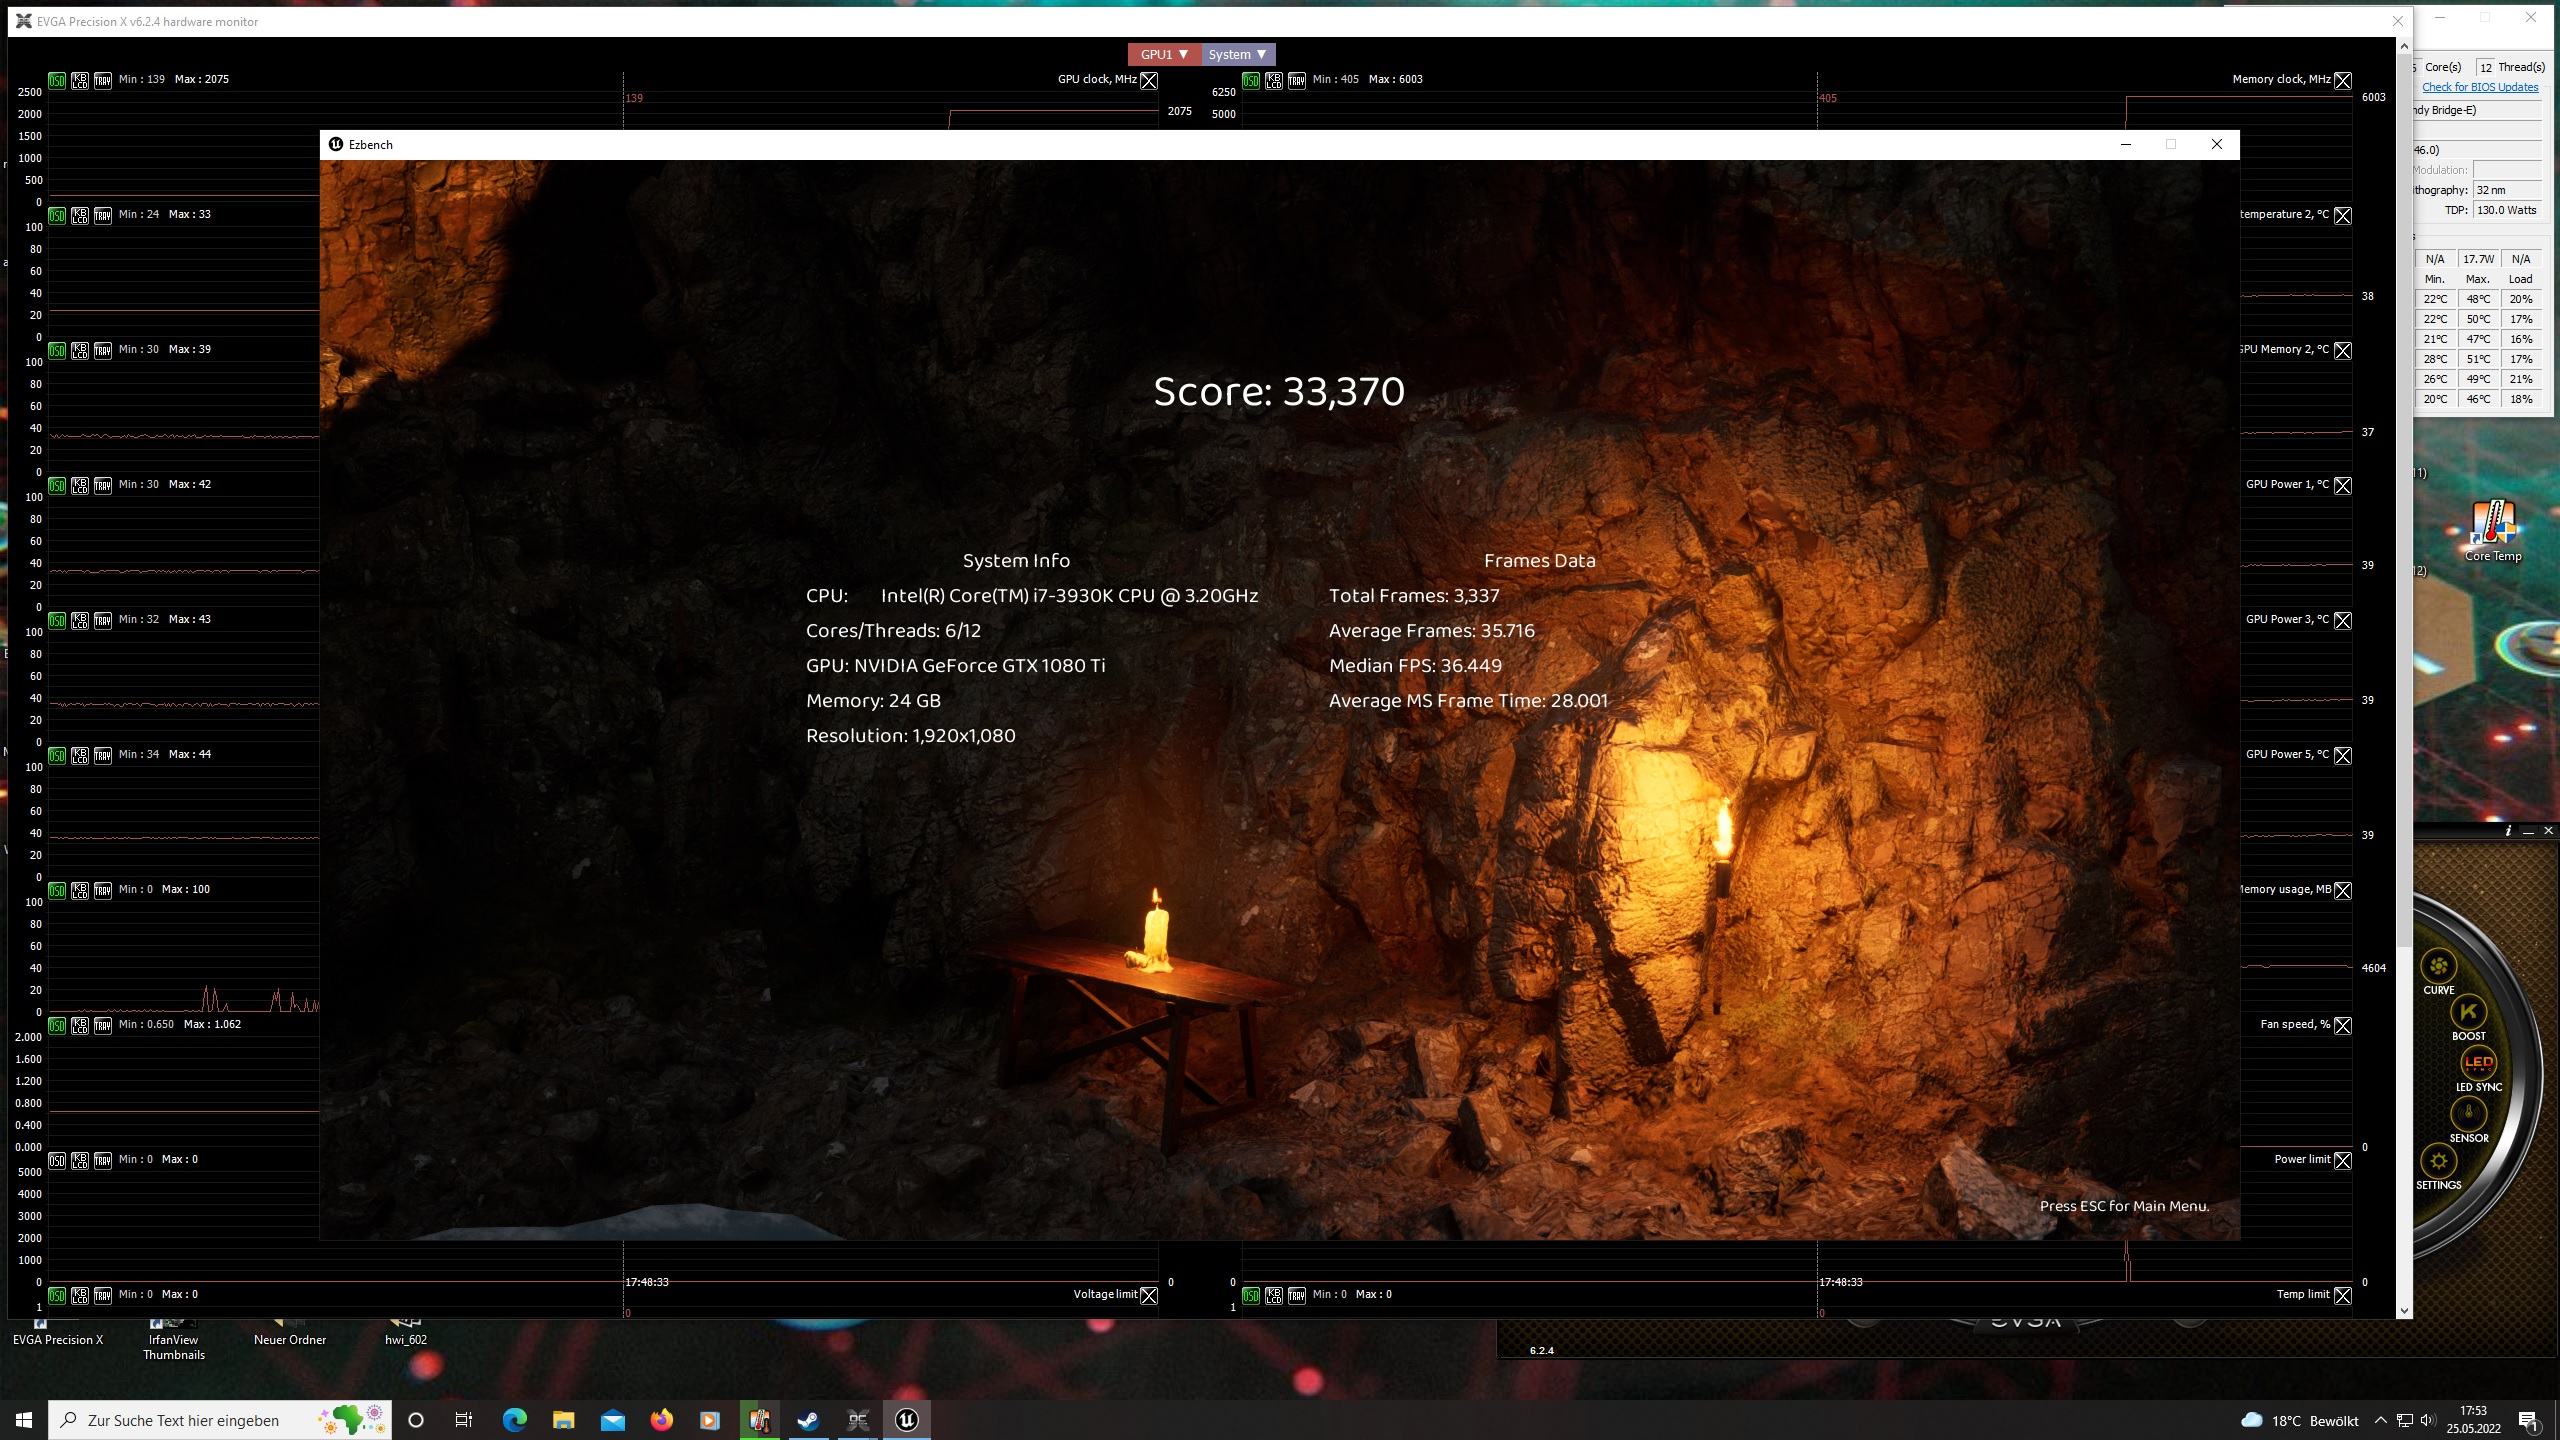The height and width of the screenshot is (1440, 2560).
Task: Toggle OSD icon on Temp limit graph row
Action: coord(1251,1295)
